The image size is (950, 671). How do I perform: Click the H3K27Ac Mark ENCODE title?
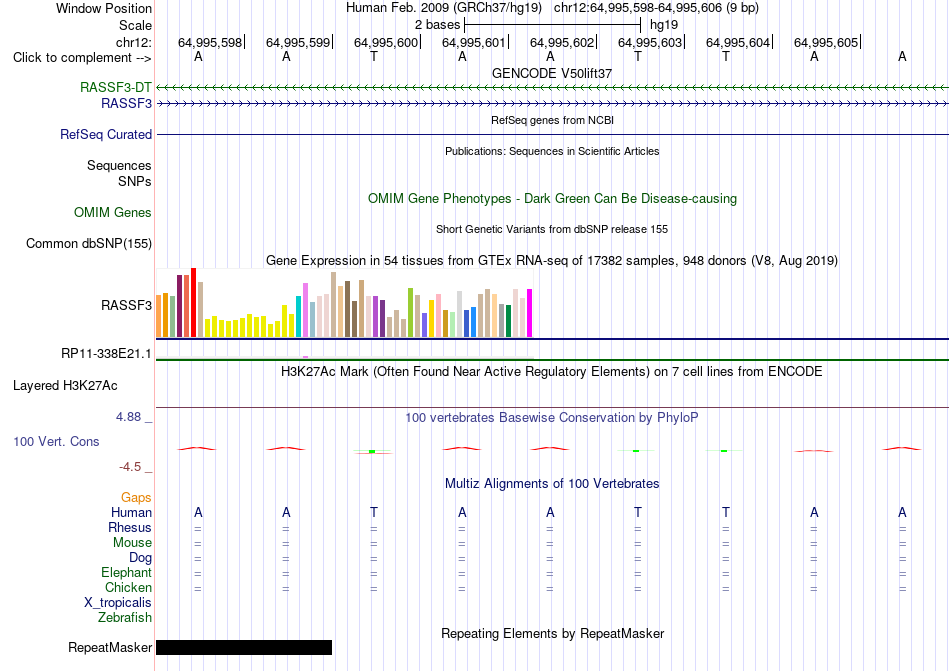pos(552,371)
